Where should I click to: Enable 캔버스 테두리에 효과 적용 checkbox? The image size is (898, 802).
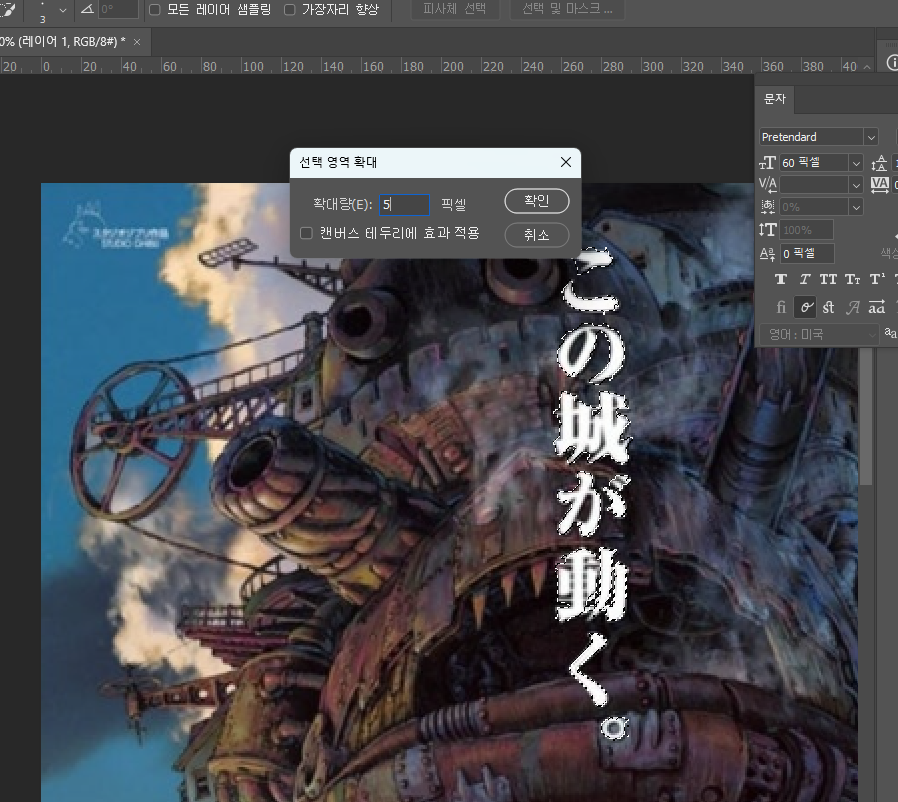(x=306, y=233)
